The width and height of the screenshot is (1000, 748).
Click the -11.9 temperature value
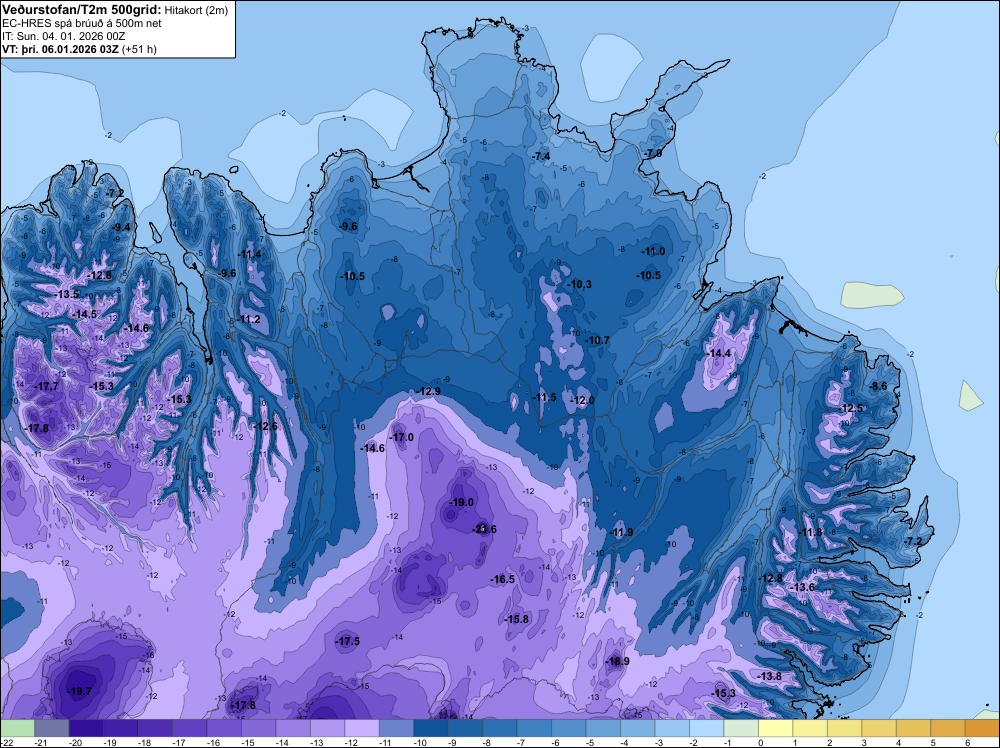tap(621, 532)
